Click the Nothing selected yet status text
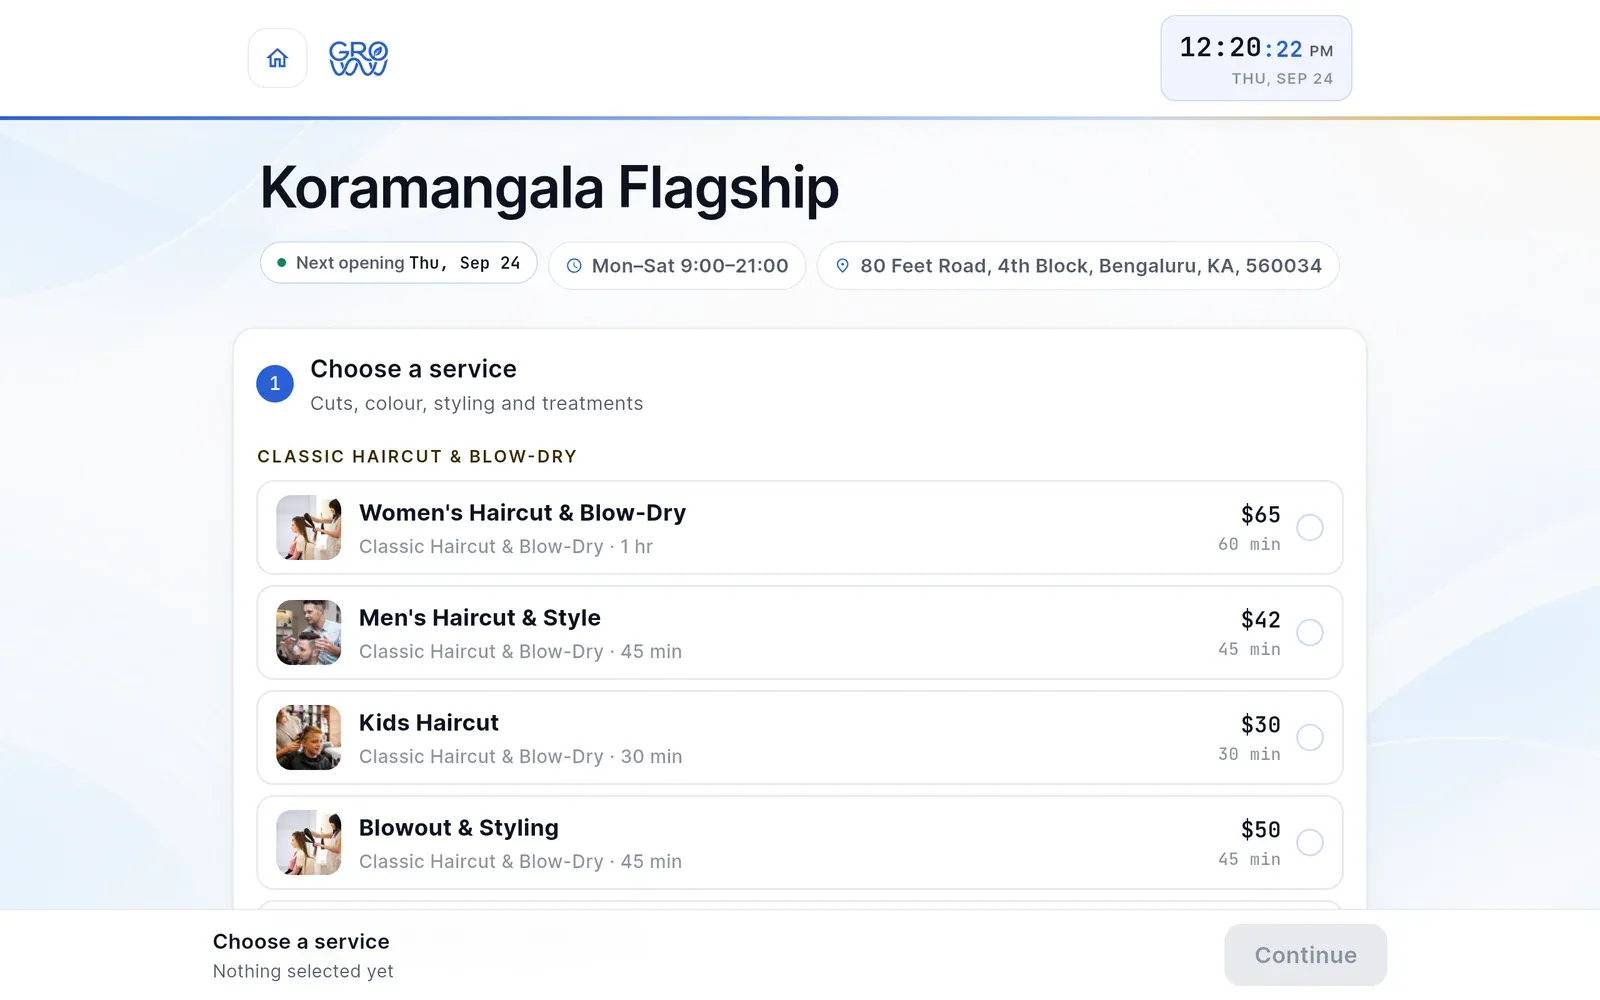Viewport: 1600px width, 1000px height. coord(303,971)
